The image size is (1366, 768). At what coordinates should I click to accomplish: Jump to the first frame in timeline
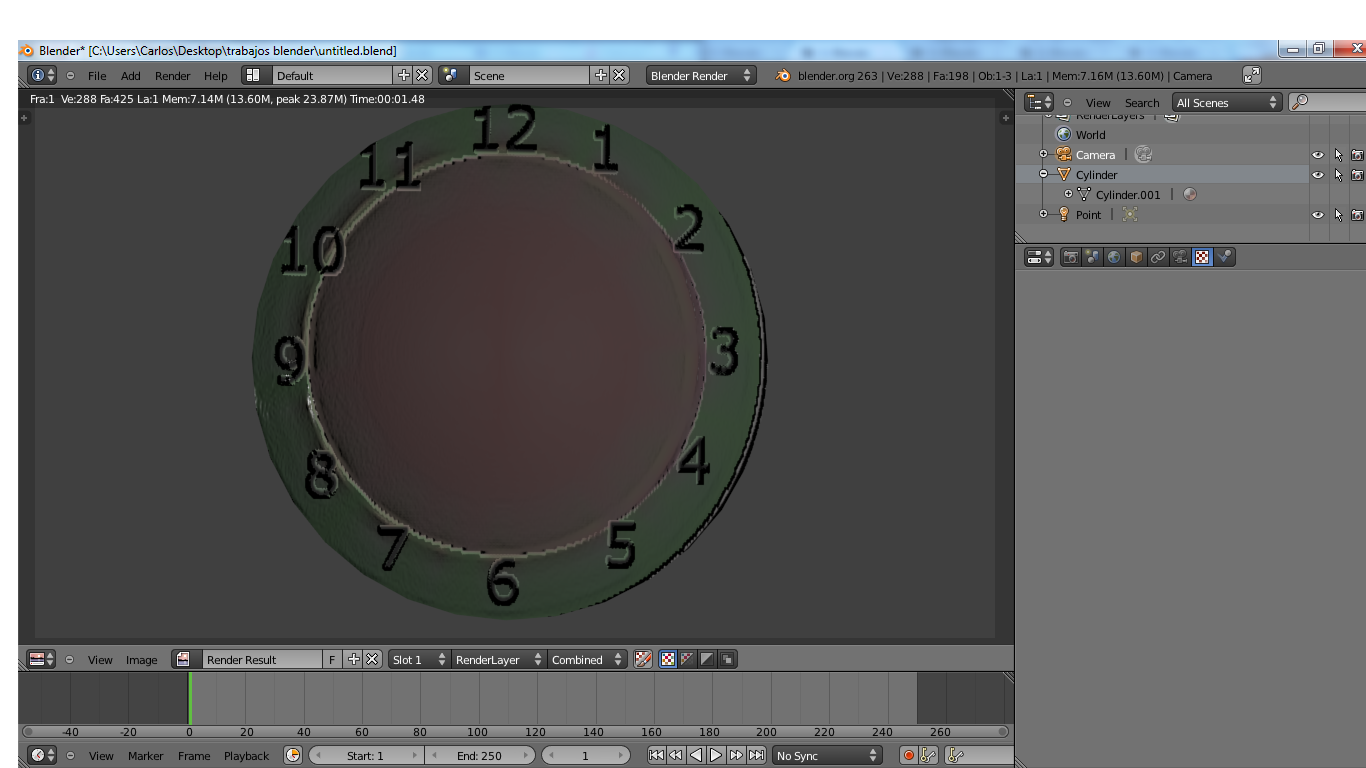[655, 755]
